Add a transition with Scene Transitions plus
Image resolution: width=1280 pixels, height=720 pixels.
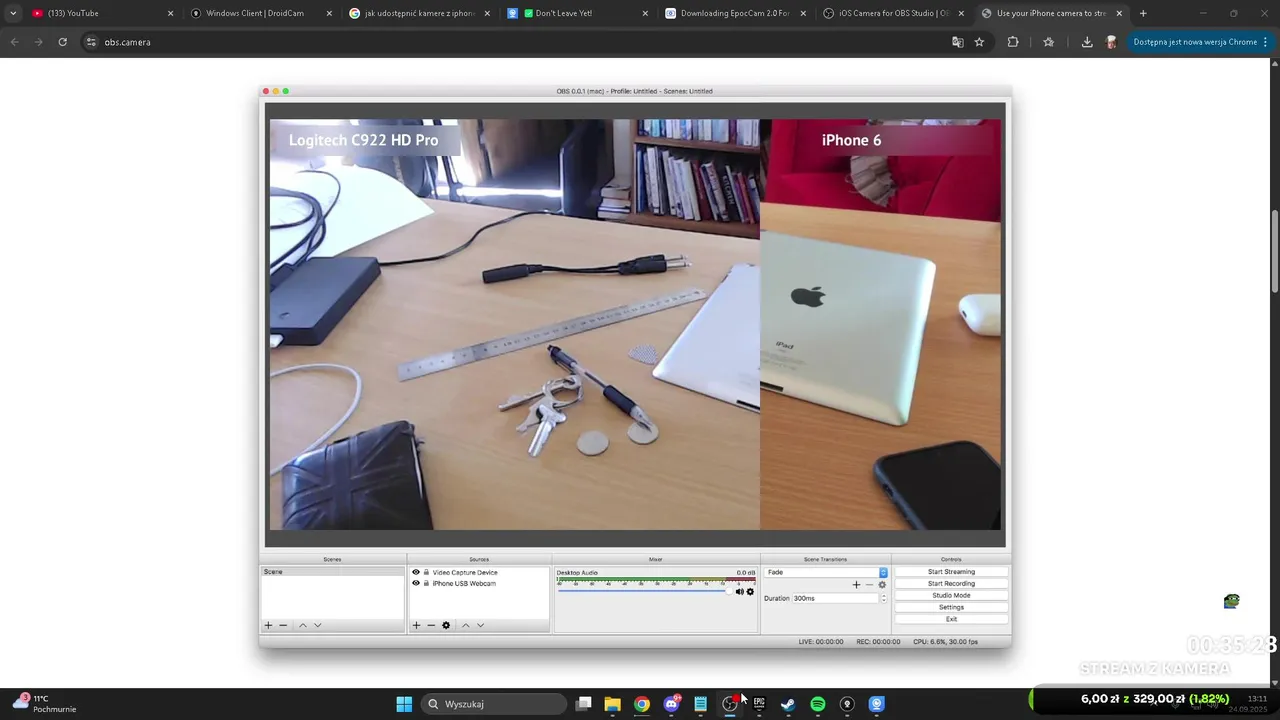856,585
